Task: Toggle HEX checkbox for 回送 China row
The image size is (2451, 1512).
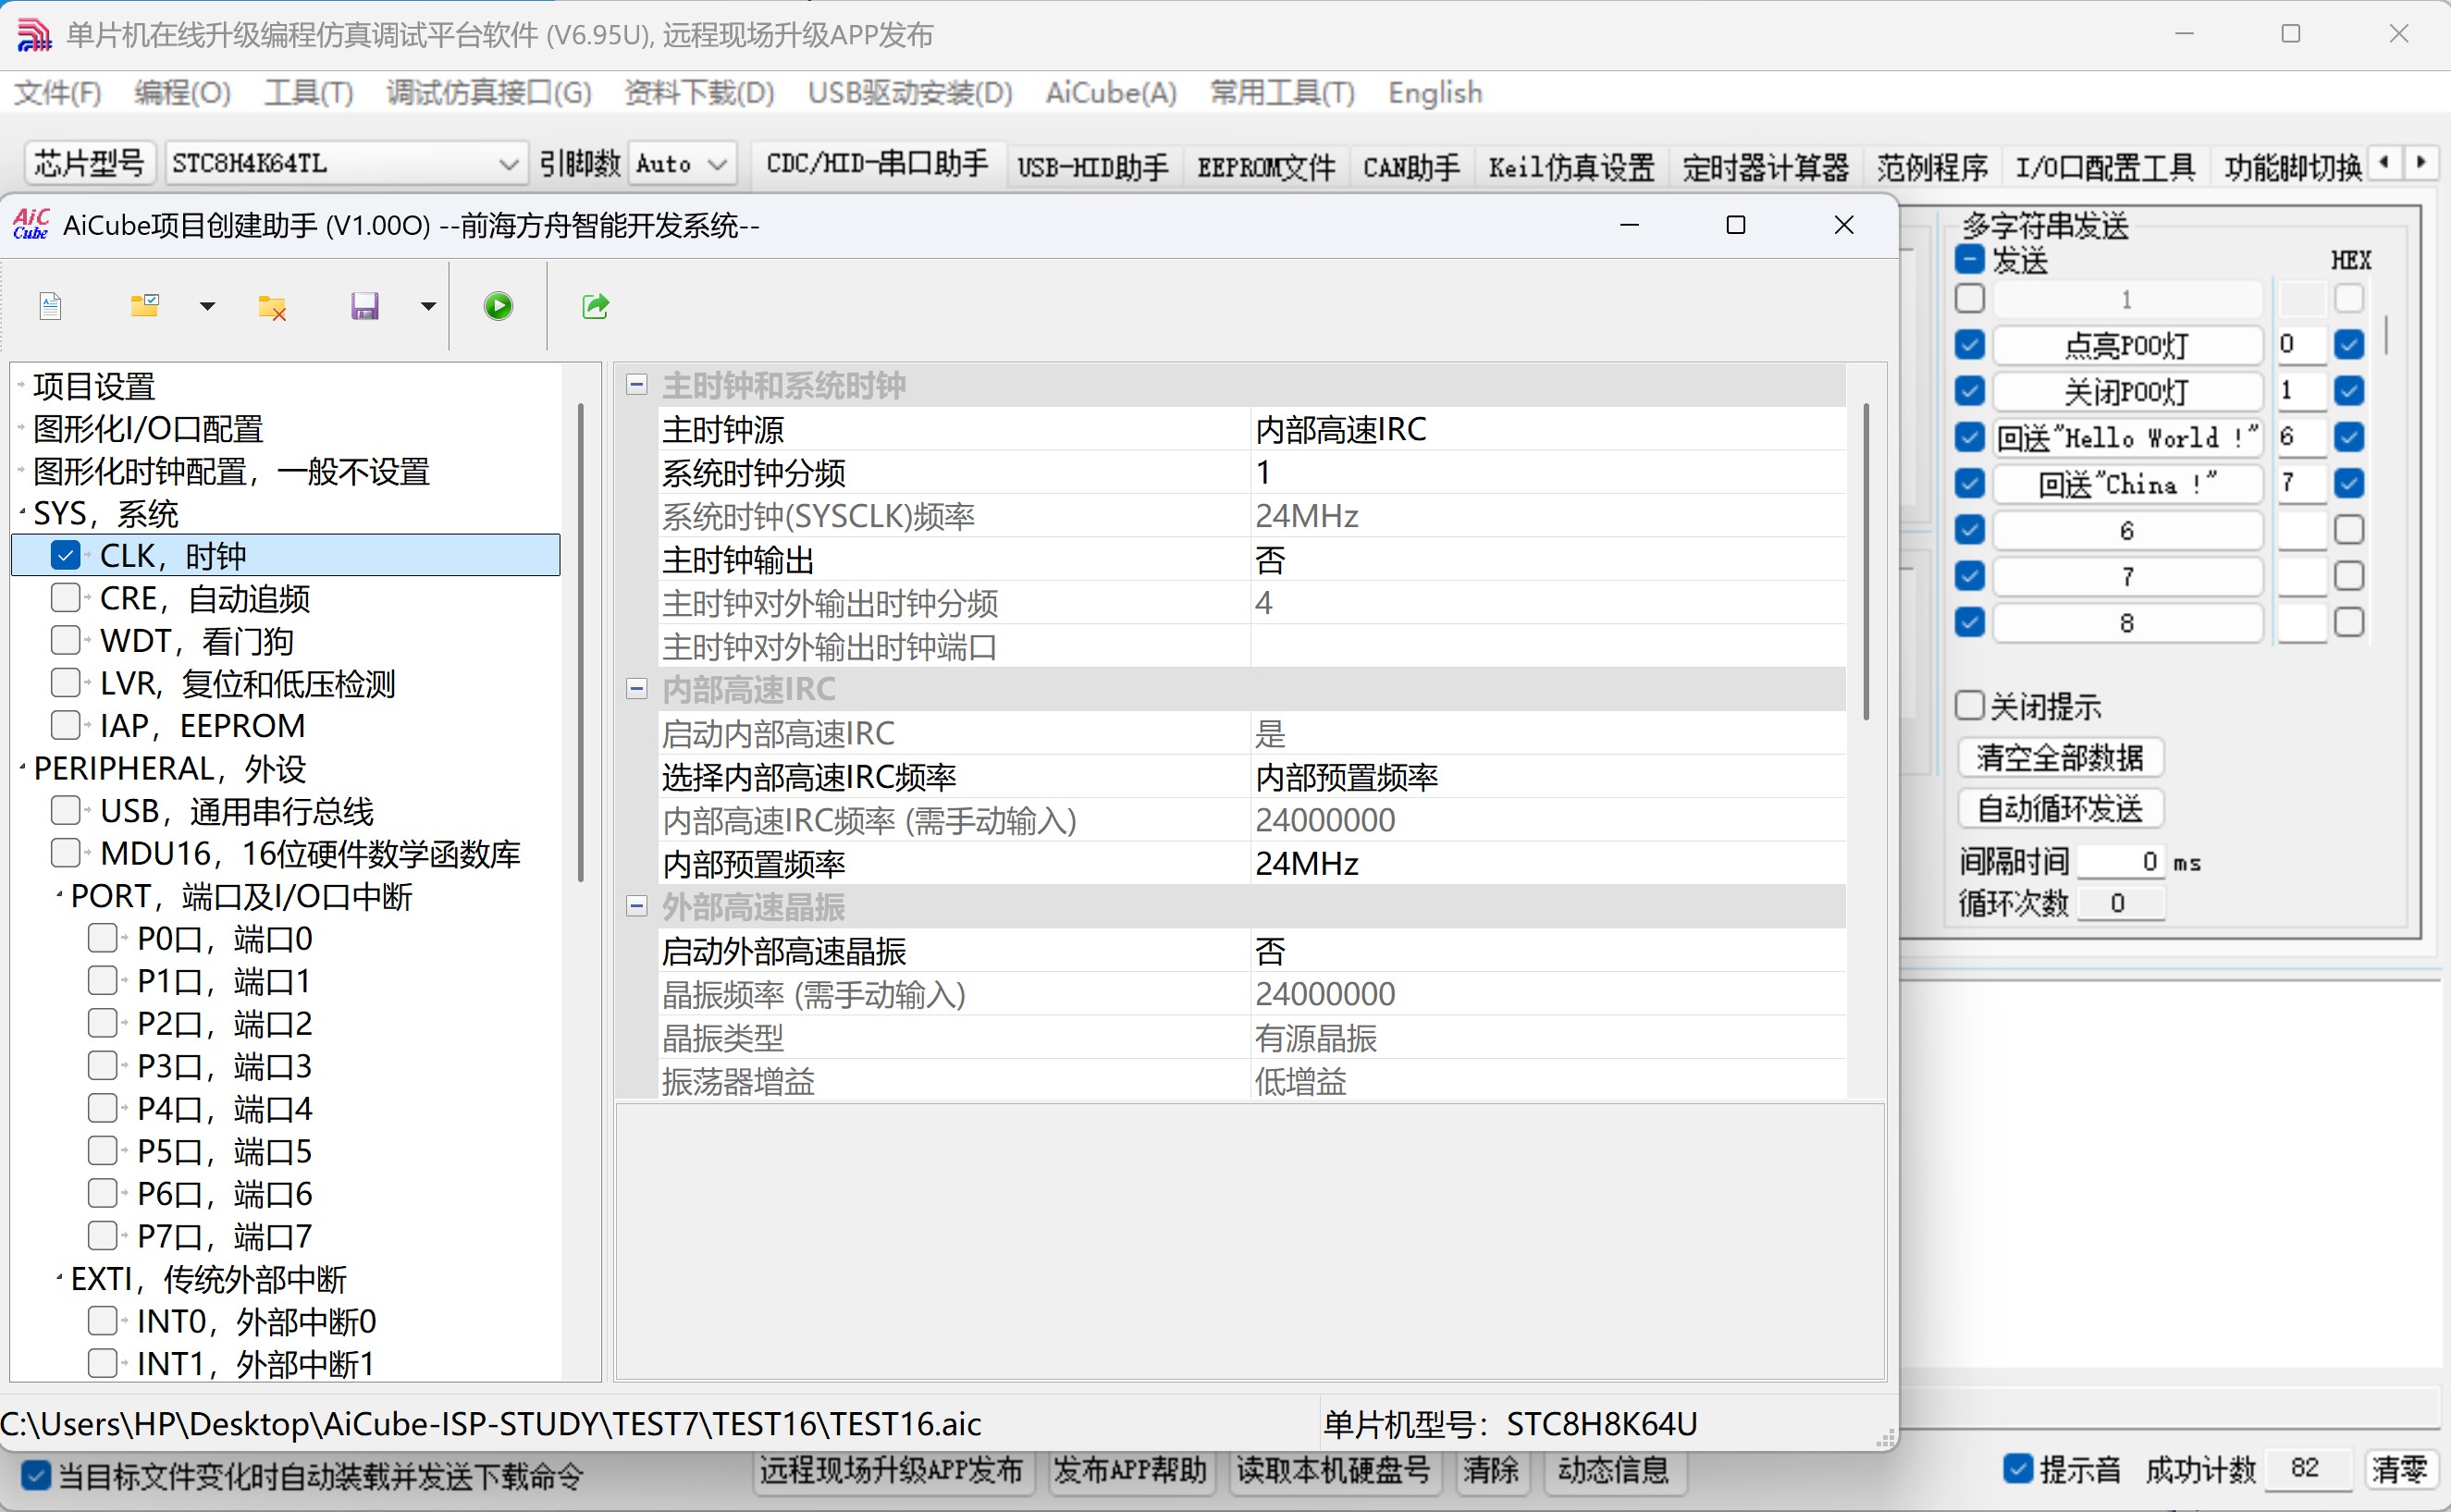Action: pos(2349,484)
